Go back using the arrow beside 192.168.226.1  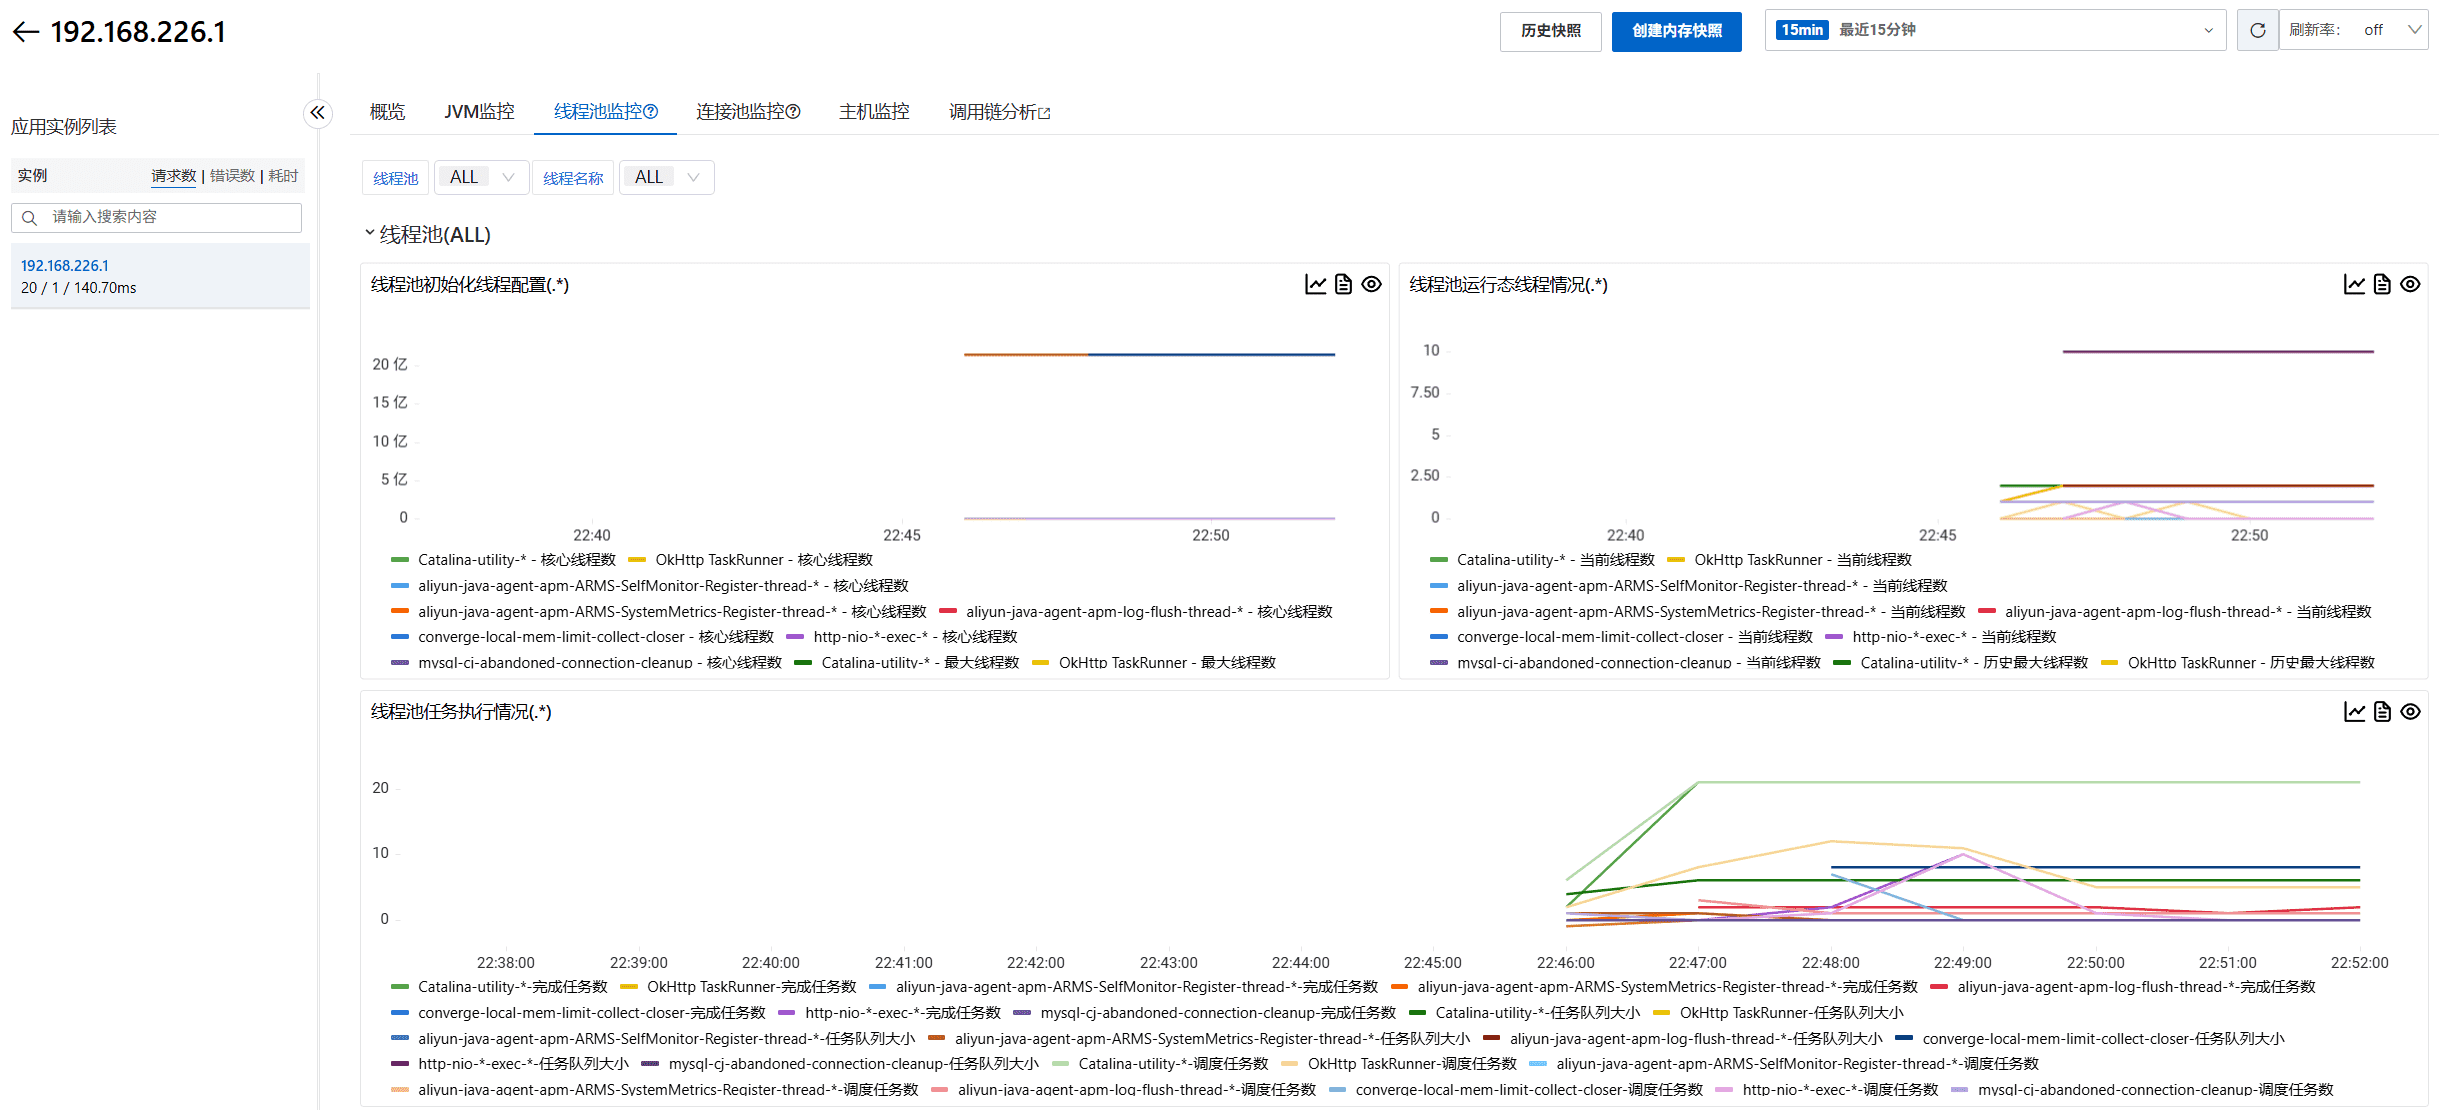pos(26,32)
